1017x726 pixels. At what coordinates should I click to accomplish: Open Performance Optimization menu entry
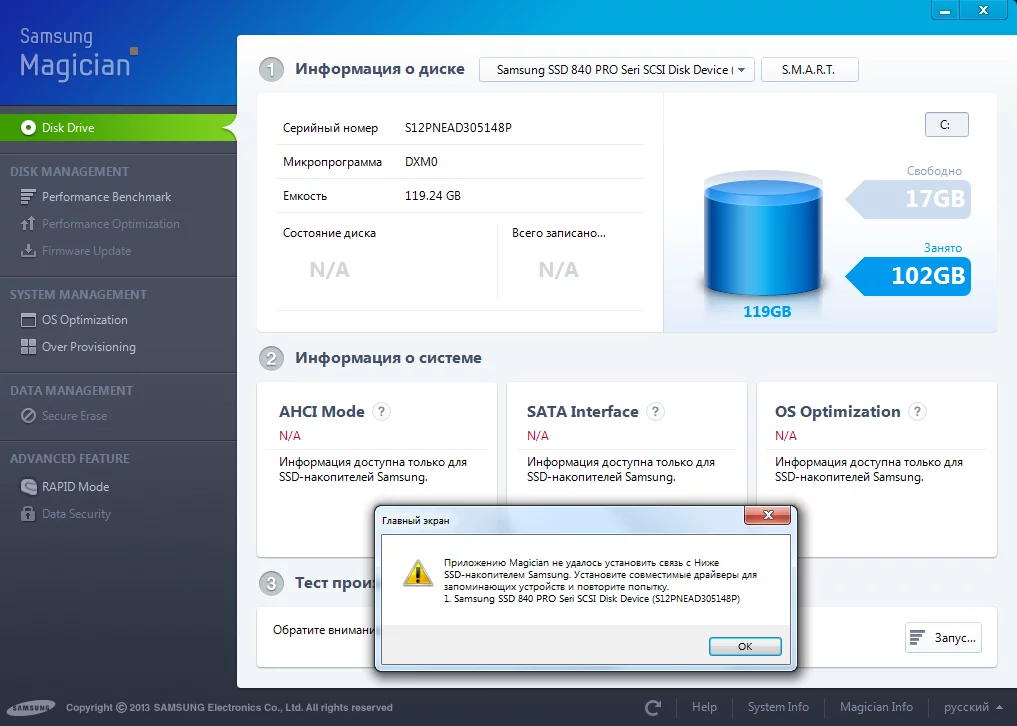point(111,224)
